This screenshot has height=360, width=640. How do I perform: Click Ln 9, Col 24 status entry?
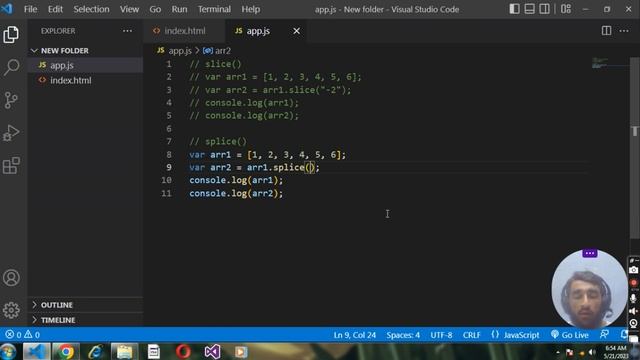354,335
